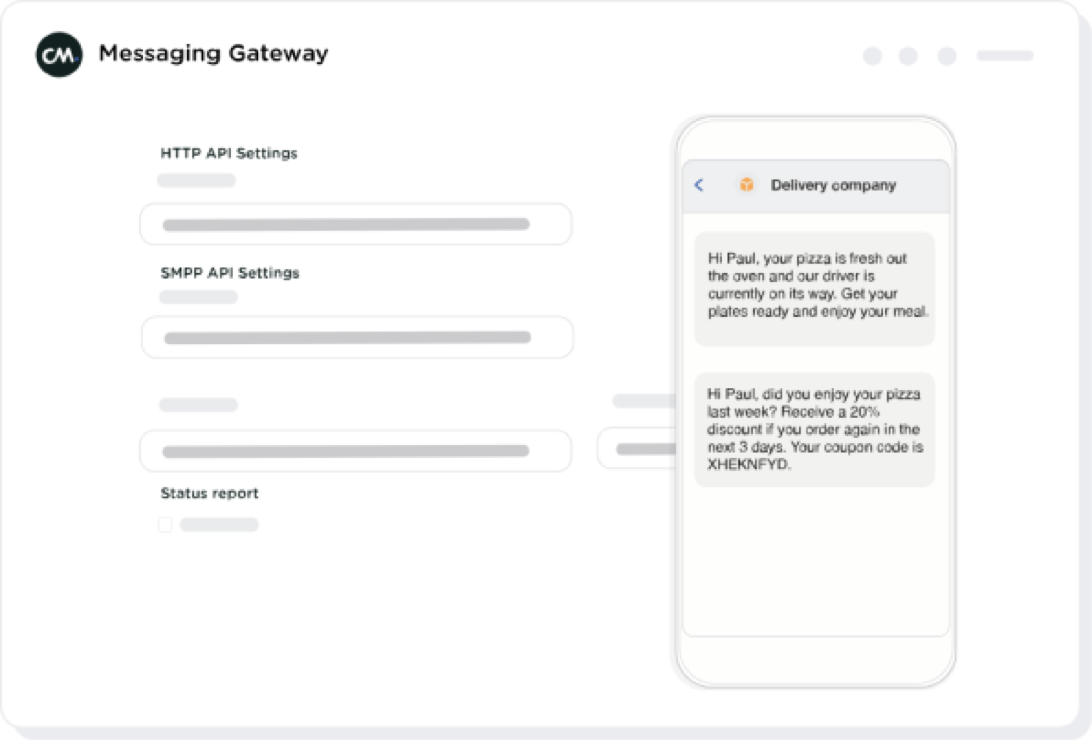Tap the back chevron in the phone header
Screen dimensions: 1092x740
point(699,185)
